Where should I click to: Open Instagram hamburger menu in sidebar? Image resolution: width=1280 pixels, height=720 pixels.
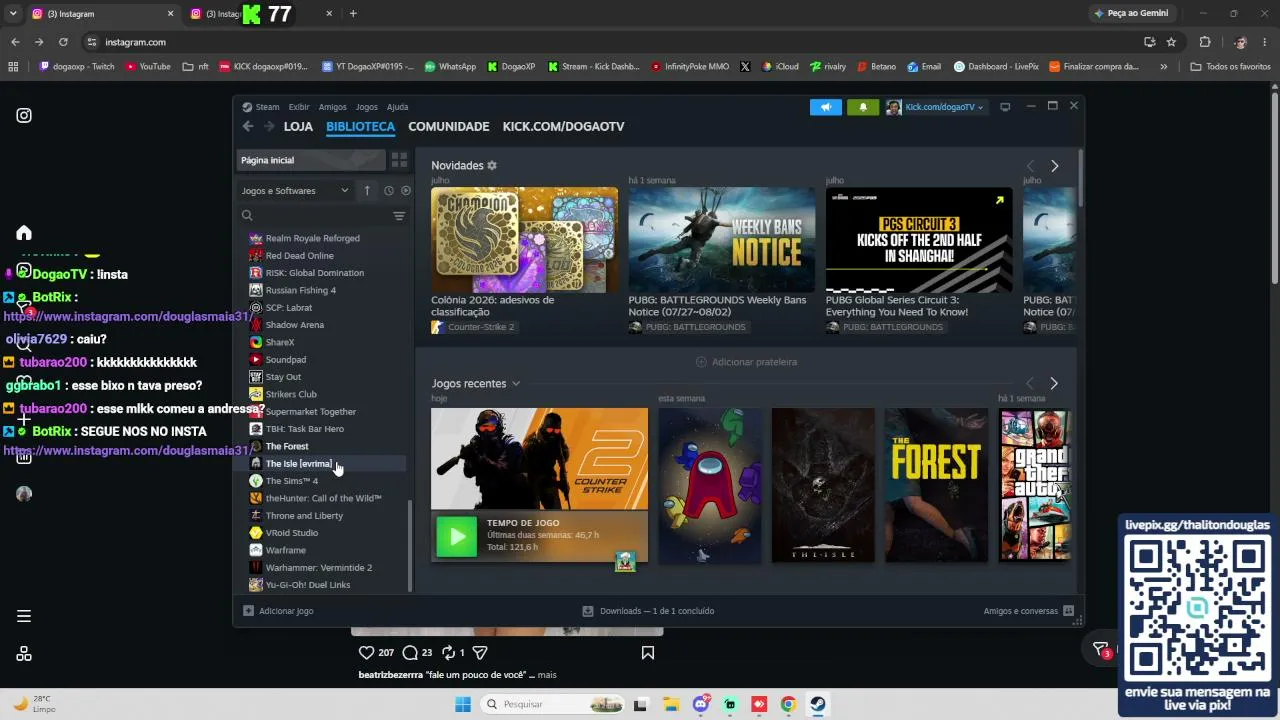24,616
